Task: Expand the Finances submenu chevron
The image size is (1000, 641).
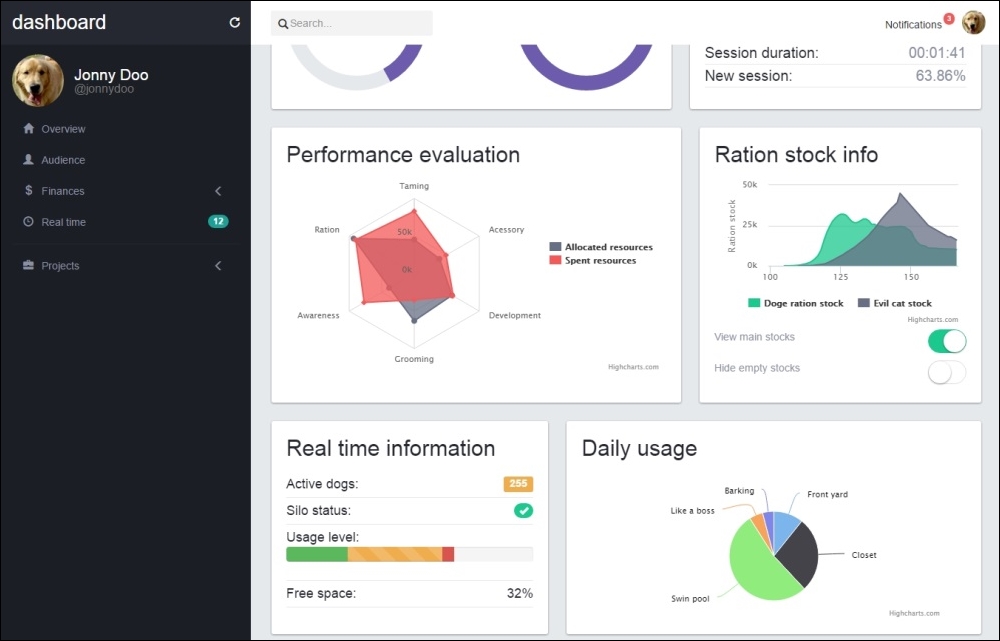Action: click(x=218, y=191)
